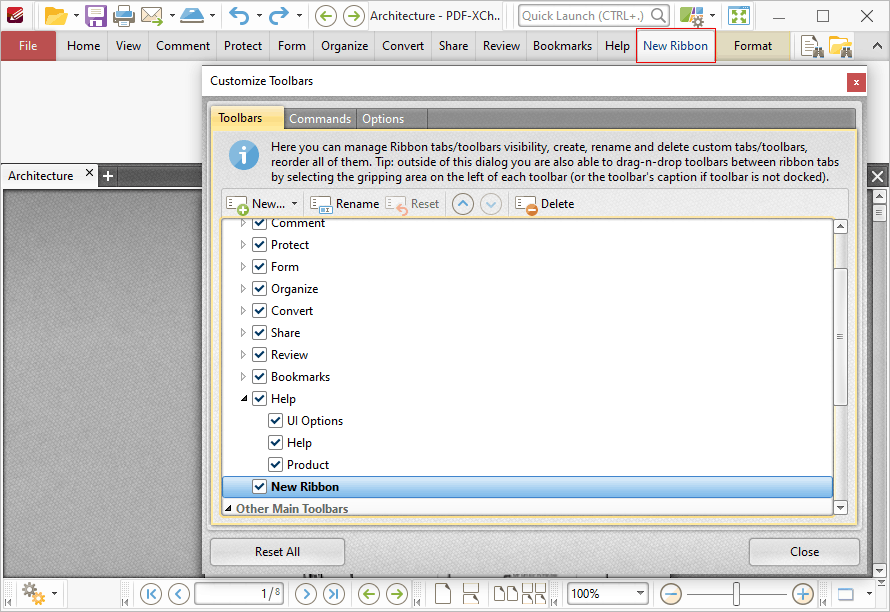Screen dimensions: 890x612
Task: Uncheck the Form toolbar checkbox
Action: [259, 267]
